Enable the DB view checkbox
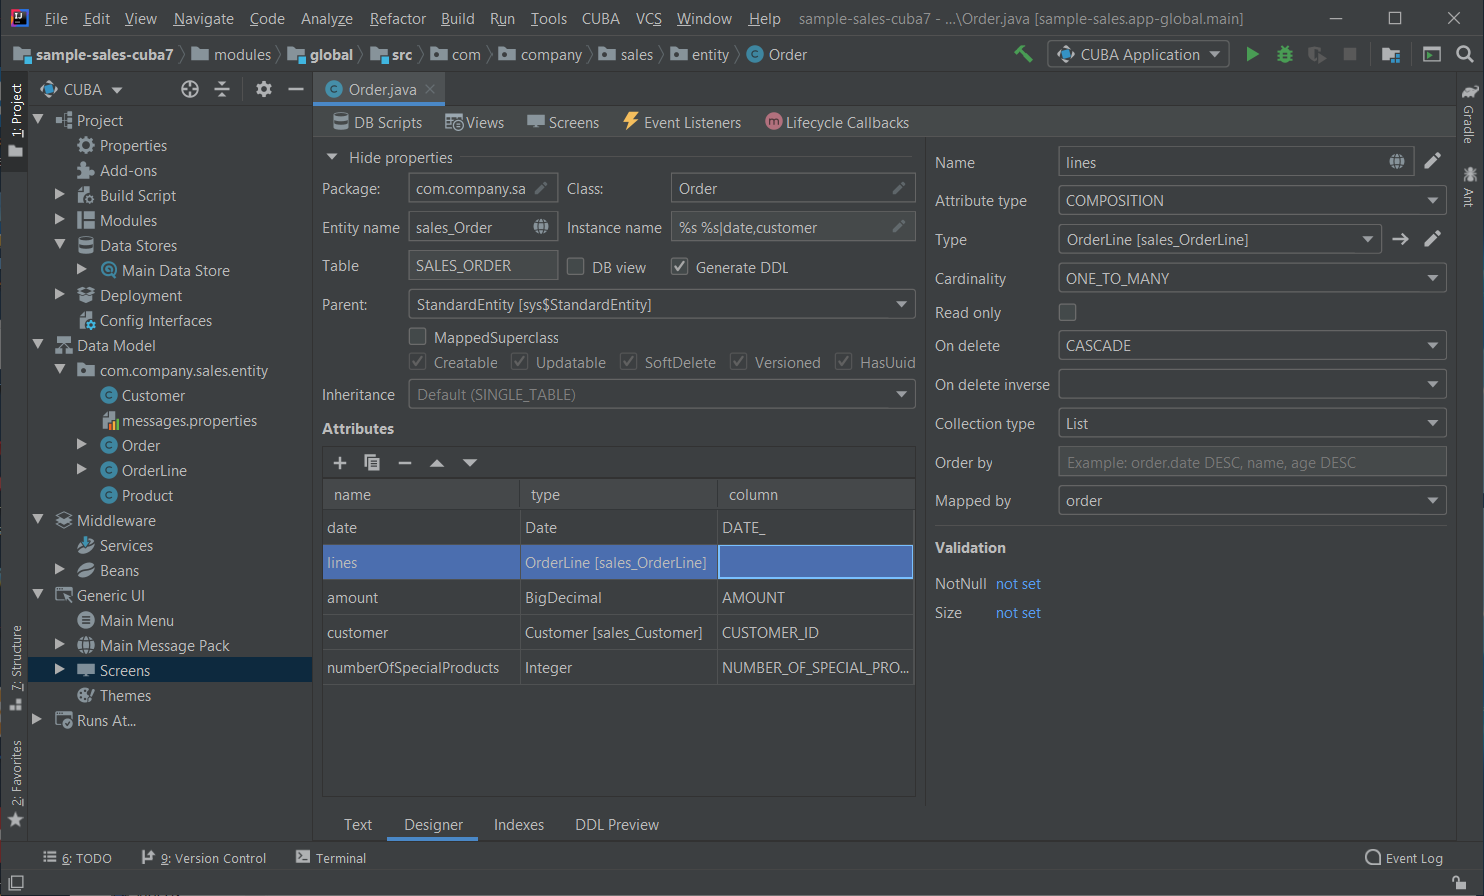The width and height of the screenshot is (1484, 896). 576,266
